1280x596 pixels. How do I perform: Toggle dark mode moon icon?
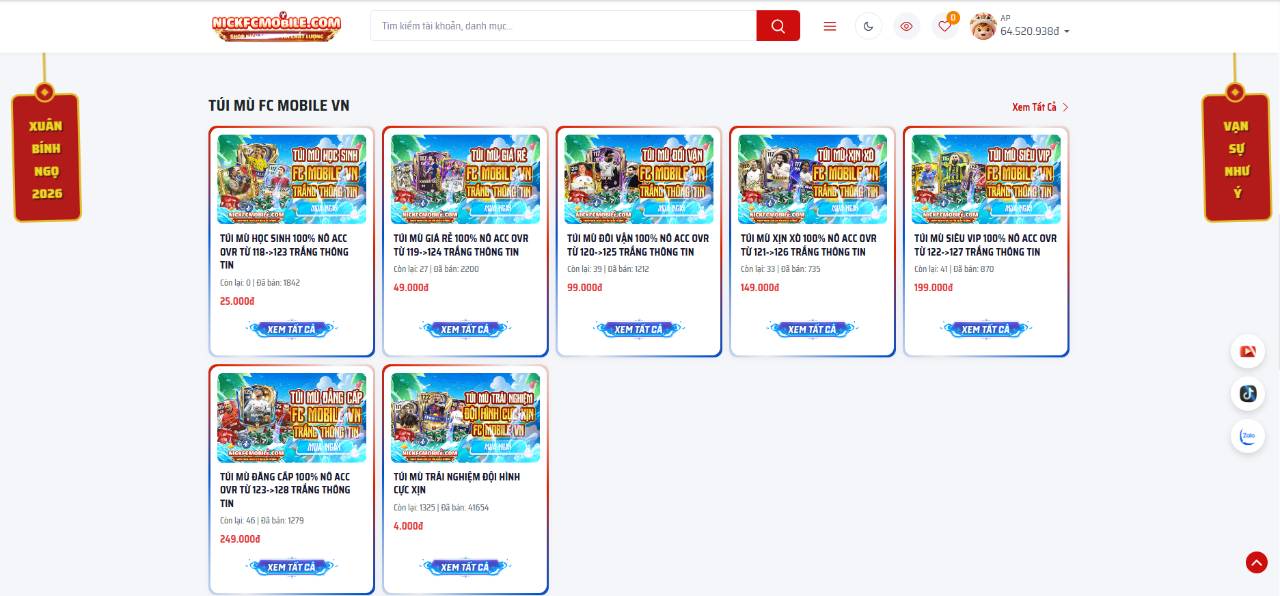[868, 27]
